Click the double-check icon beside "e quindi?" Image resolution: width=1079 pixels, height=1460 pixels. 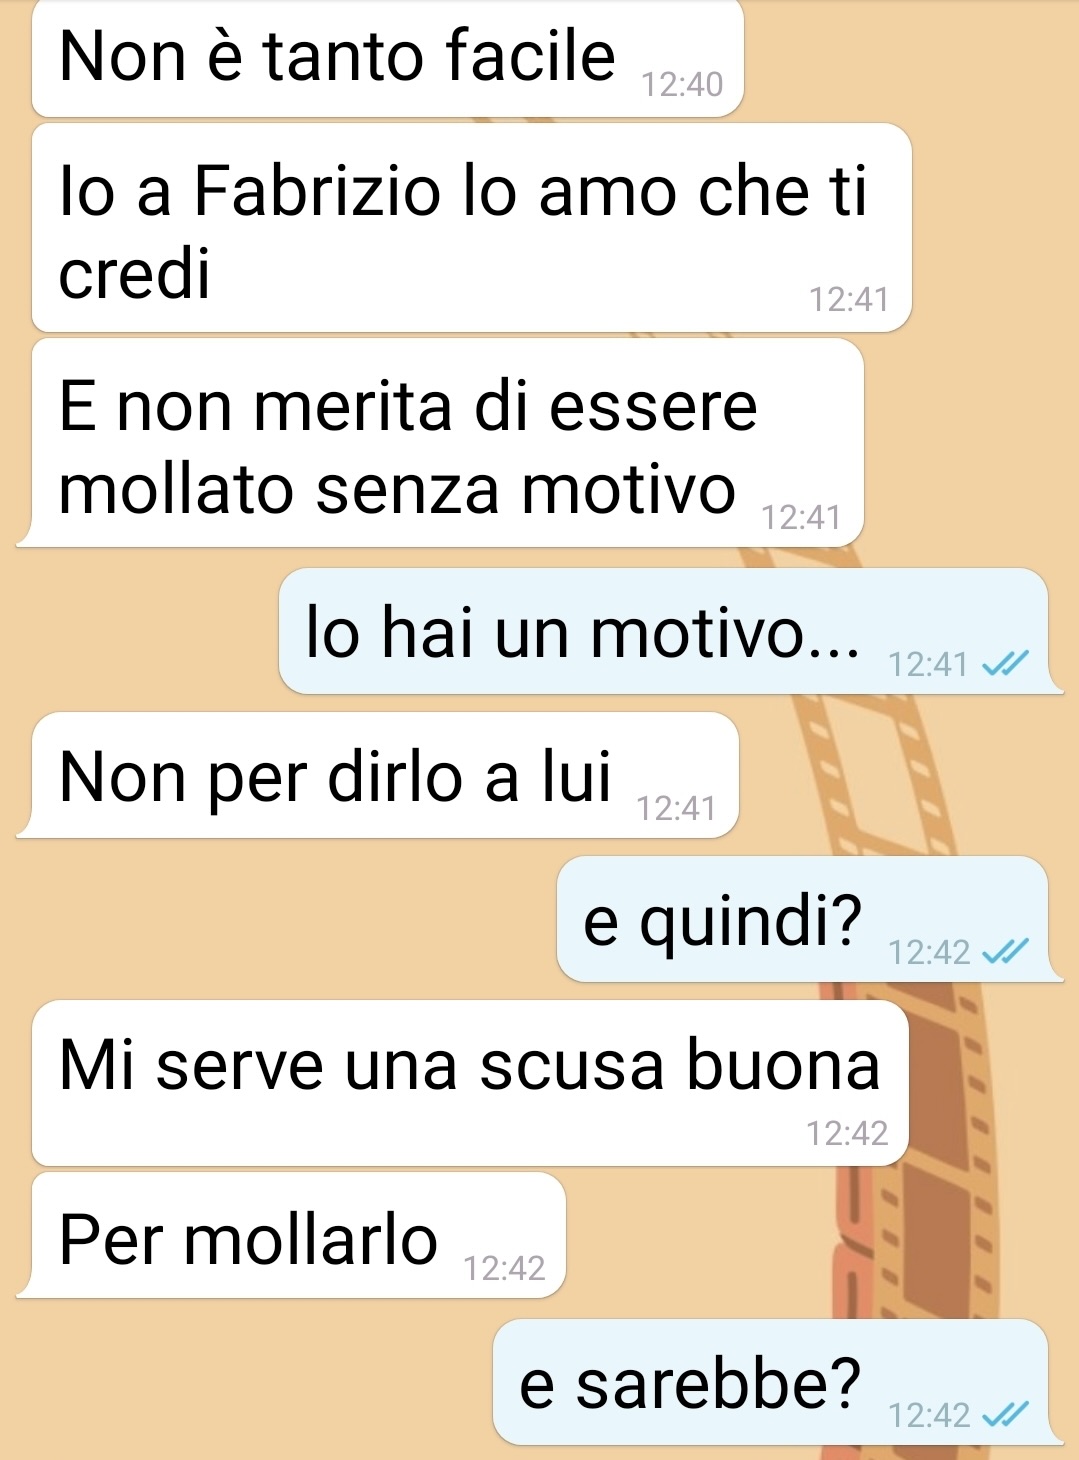(1005, 952)
